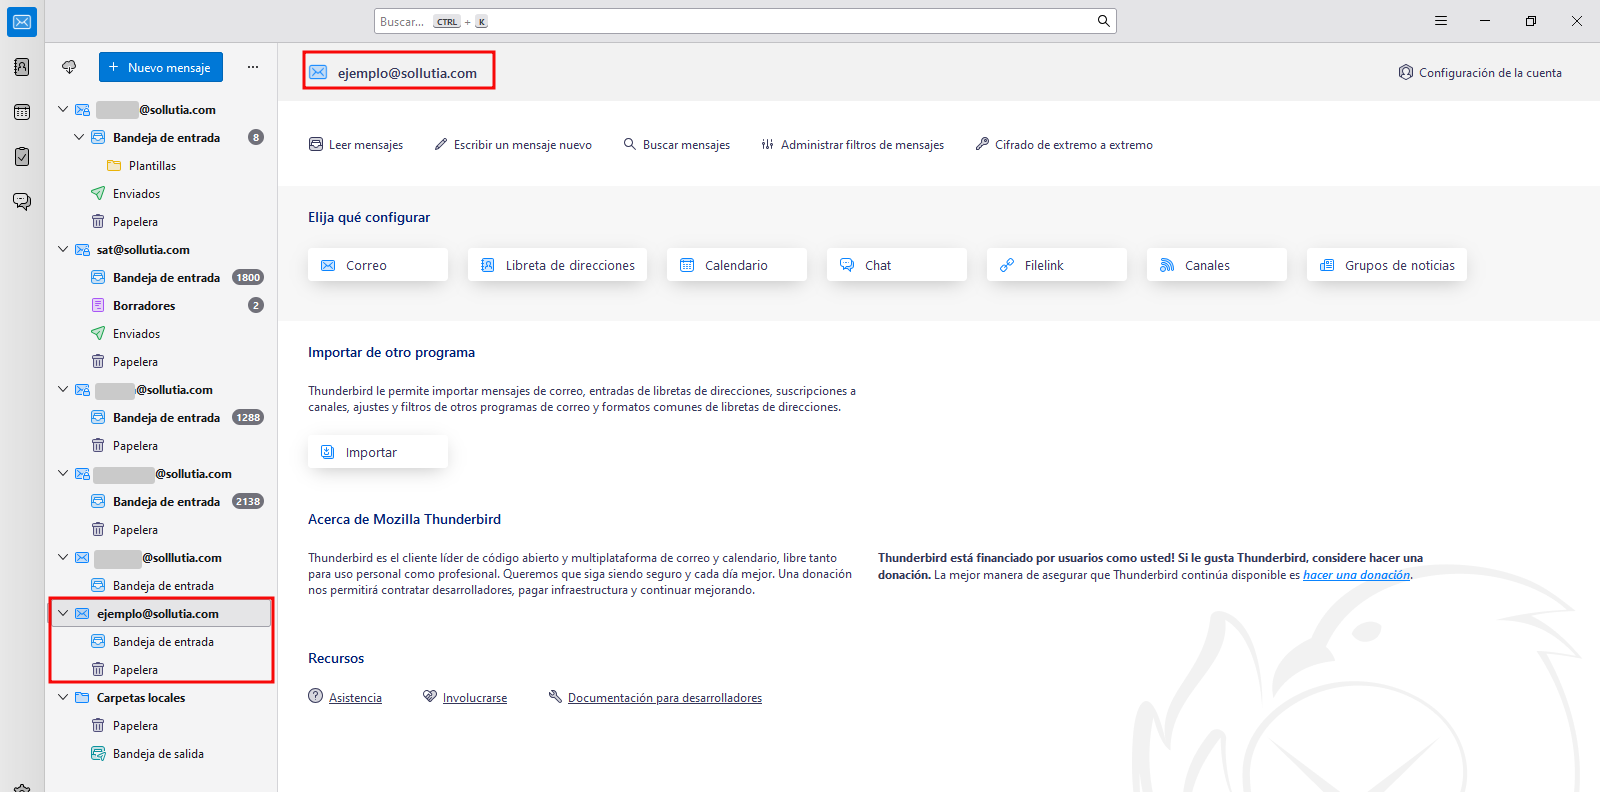Screen dimensions: 1600x792
Task: Select the sat@sollutia.com account row
Action: pyautogui.click(x=161, y=250)
